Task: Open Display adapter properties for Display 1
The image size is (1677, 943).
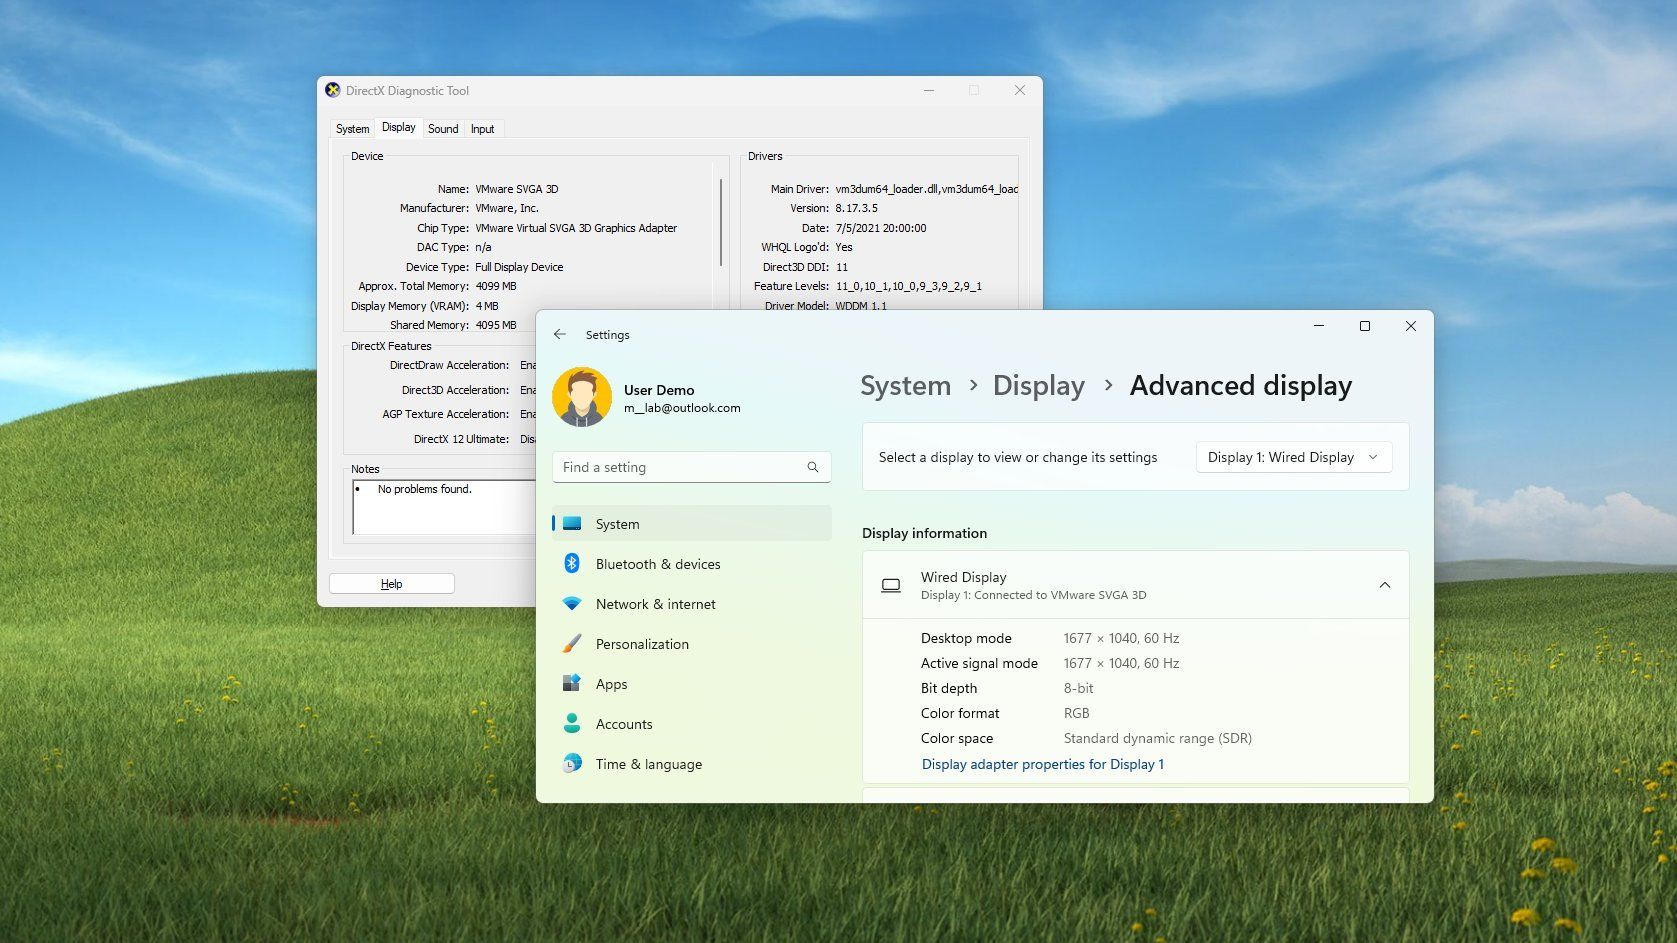Action: [x=1043, y=764]
